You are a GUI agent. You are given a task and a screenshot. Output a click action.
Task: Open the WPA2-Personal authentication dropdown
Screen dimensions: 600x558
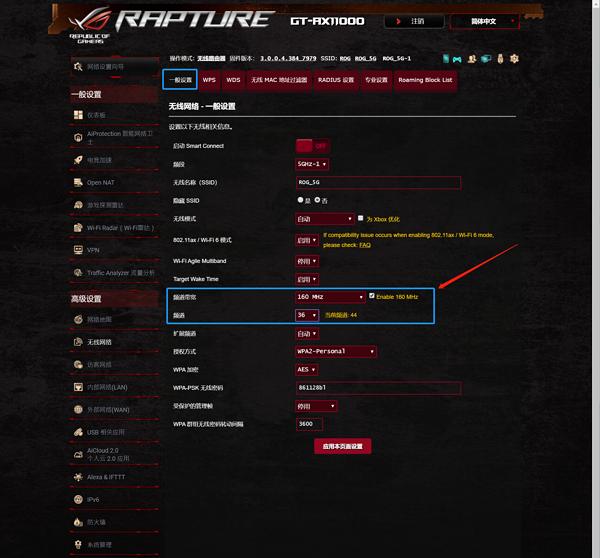pos(336,351)
